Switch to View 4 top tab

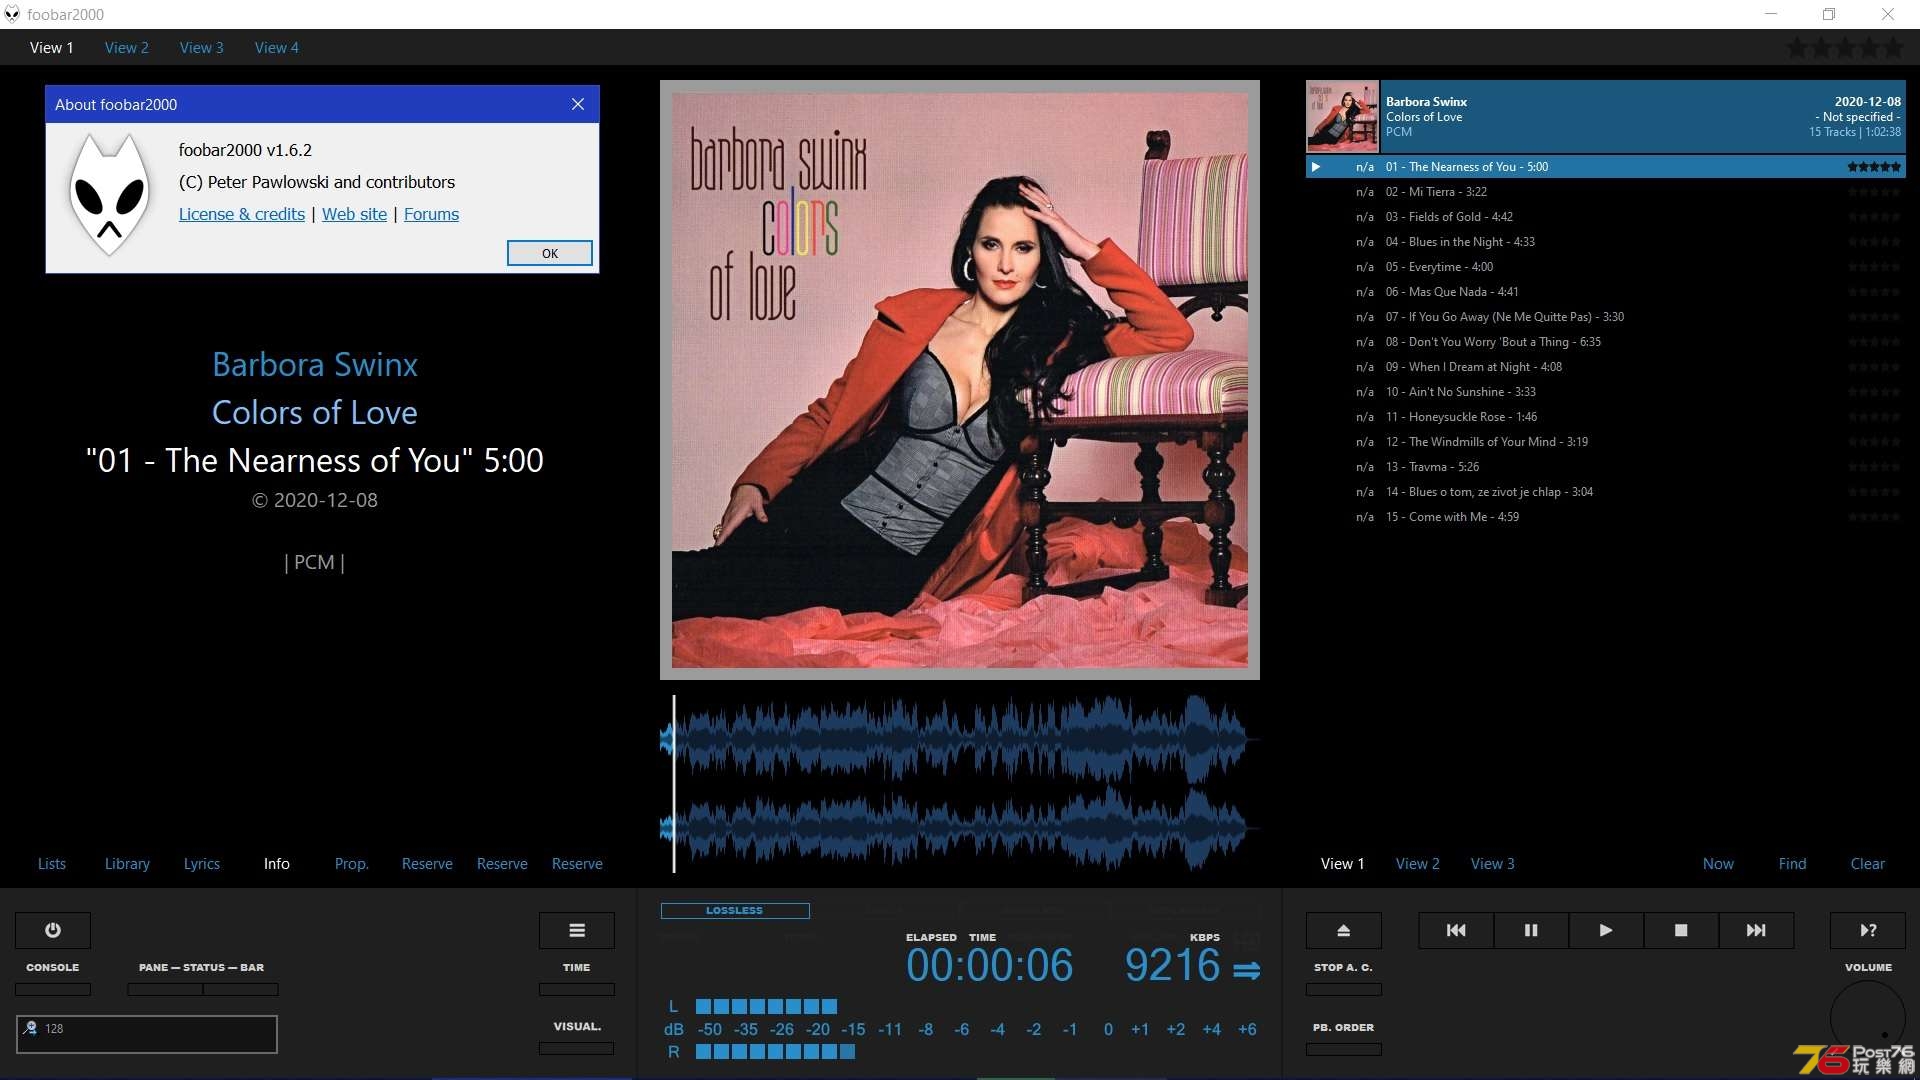tap(276, 47)
